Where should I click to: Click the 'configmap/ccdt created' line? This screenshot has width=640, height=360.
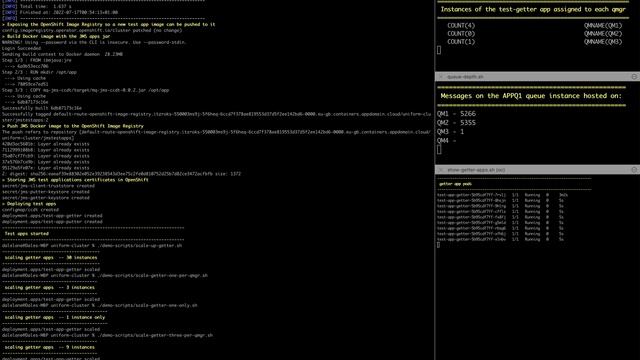click(31, 210)
